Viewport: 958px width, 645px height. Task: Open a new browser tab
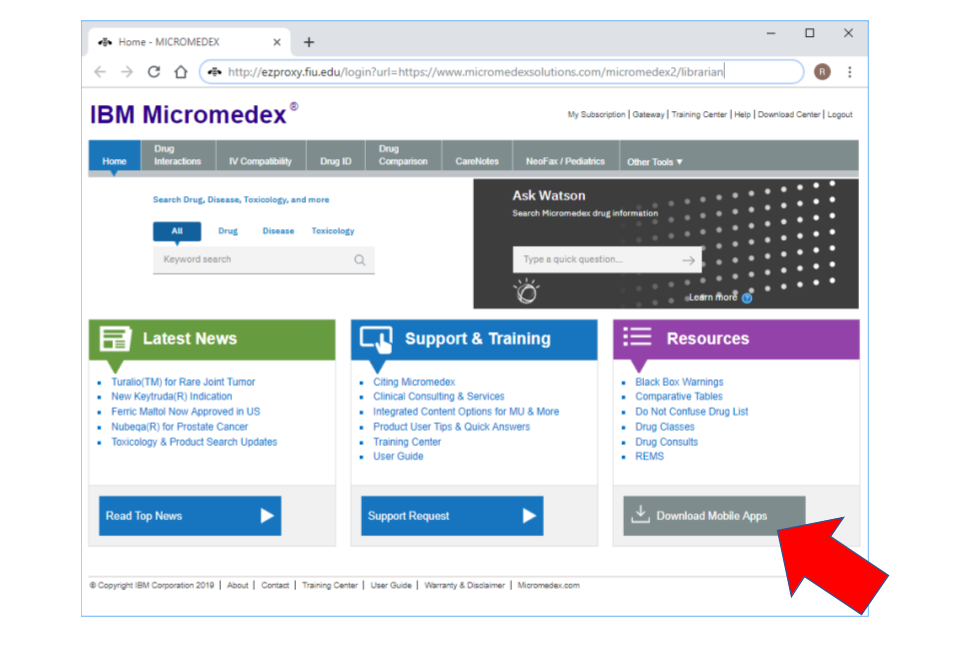click(x=309, y=42)
